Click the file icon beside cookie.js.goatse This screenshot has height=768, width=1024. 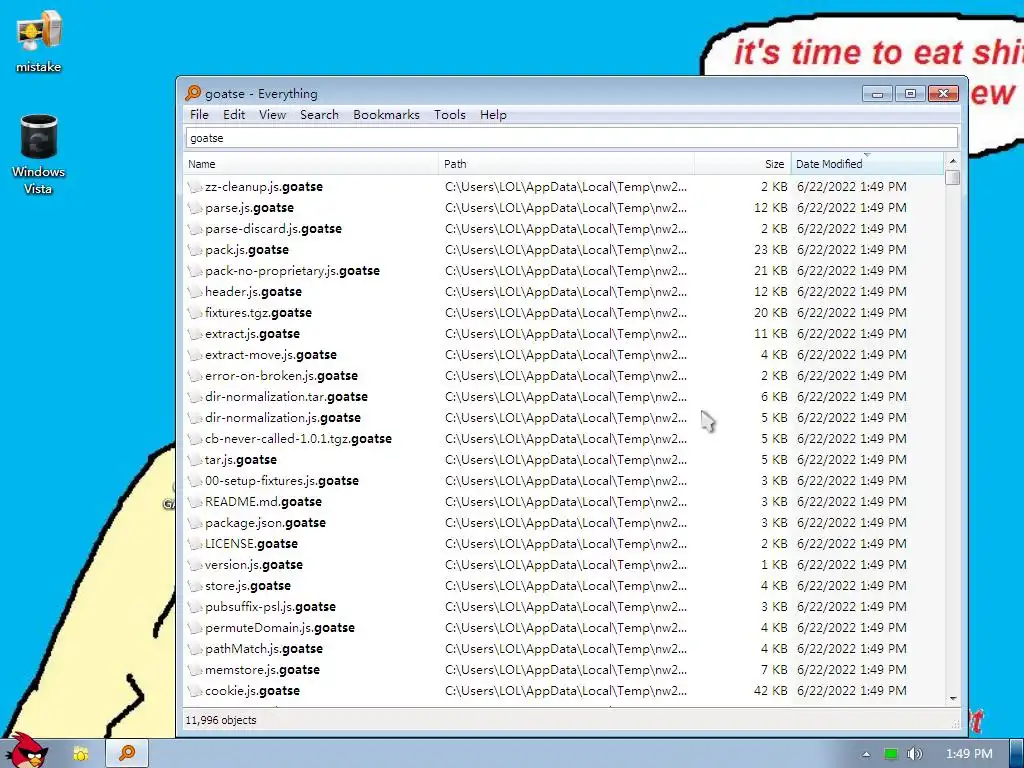[x=195, y=691]
